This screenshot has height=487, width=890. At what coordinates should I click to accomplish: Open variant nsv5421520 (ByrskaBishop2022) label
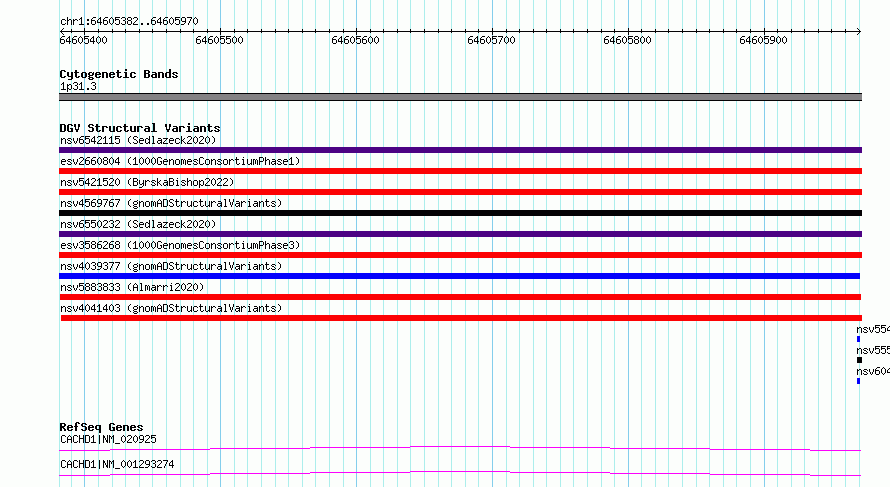coord(147,182)
